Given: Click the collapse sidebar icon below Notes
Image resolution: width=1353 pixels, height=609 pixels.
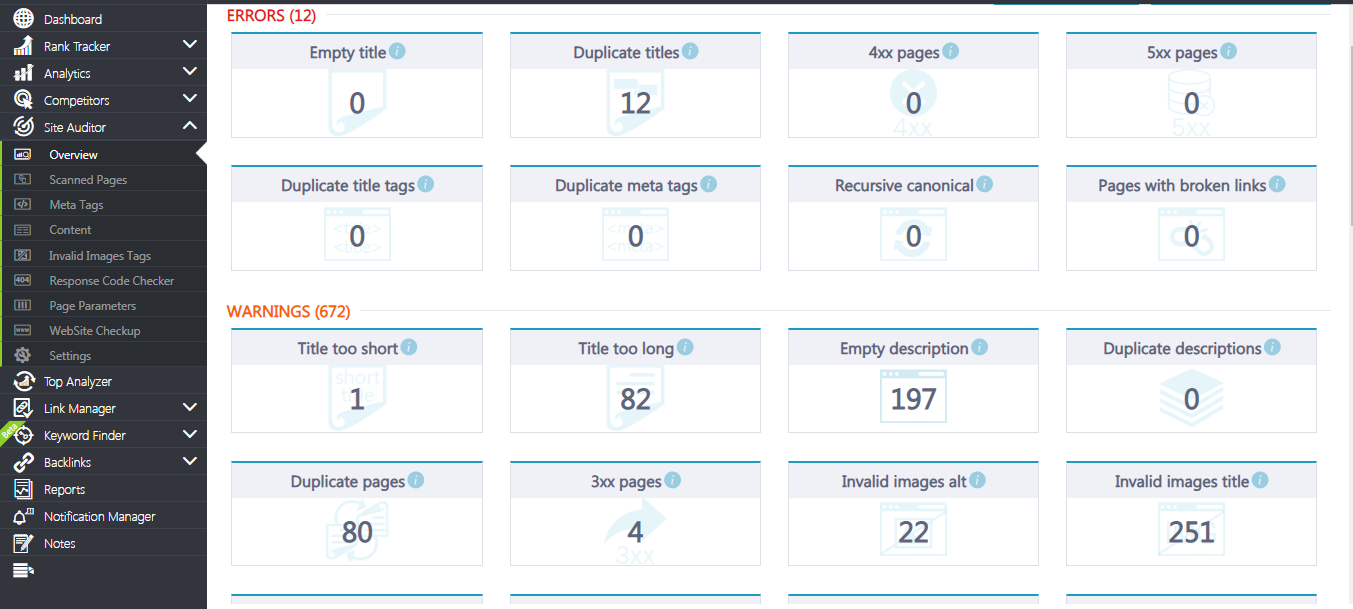Looking at the screenshot, I should click(23, 570).
